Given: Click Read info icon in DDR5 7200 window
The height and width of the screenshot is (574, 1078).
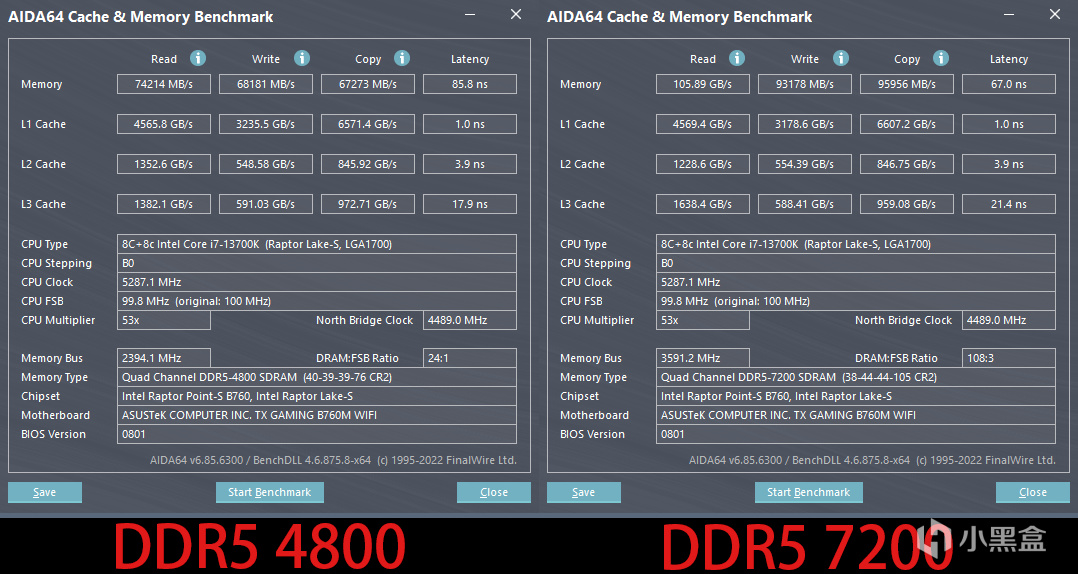Looking at the screenshot, I should point(737,58).
